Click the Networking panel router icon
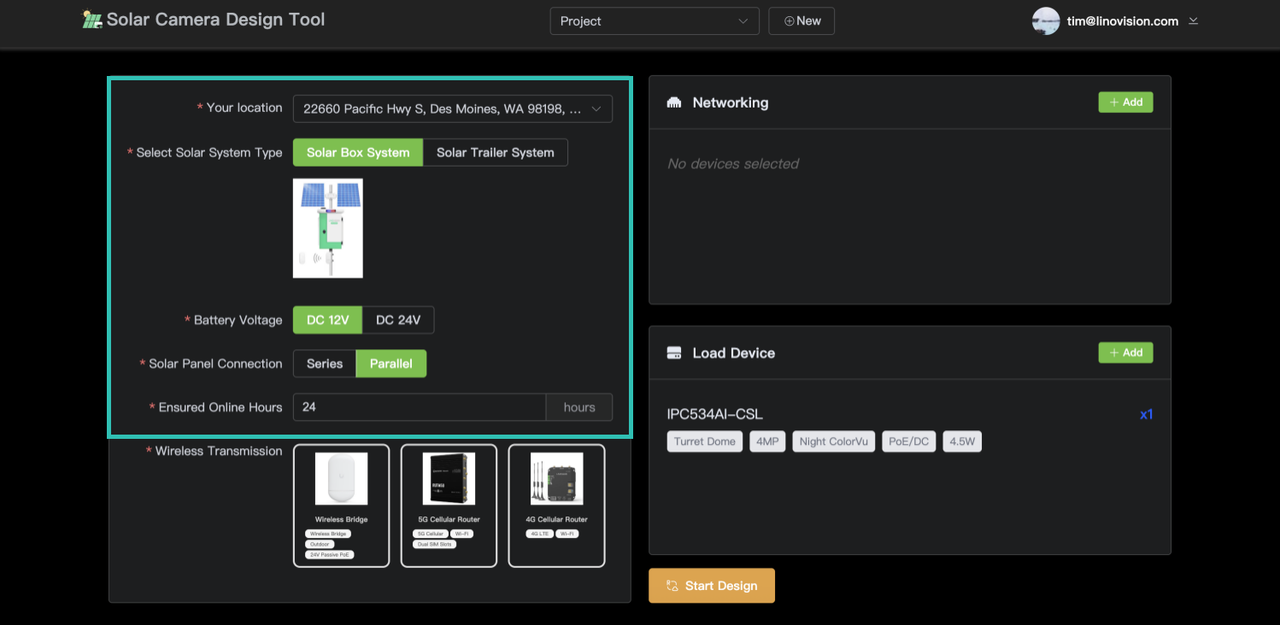The height and width of the screenshot is (625, 1280). (x=674, y=103)
